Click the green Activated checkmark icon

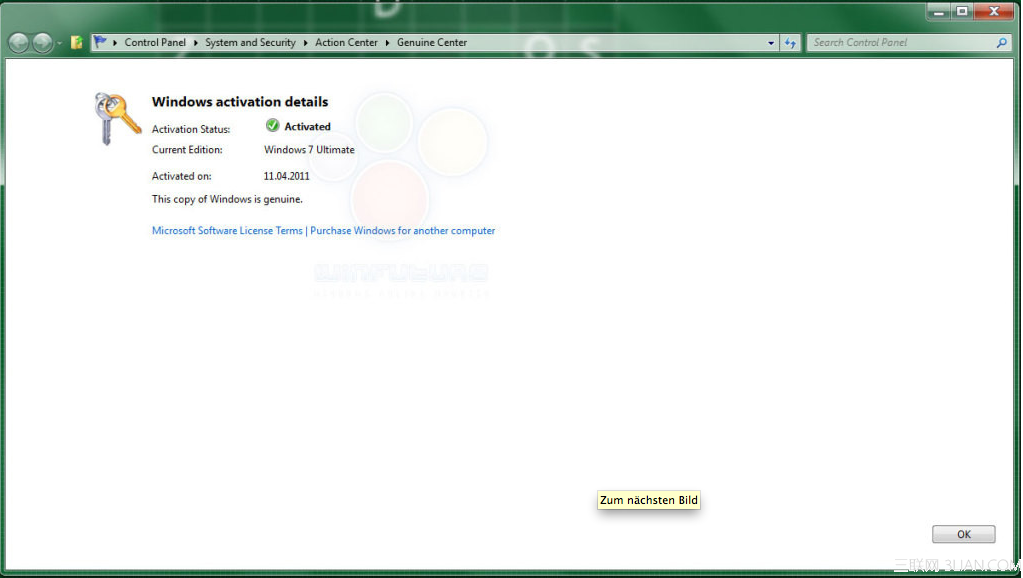(272, 126)
